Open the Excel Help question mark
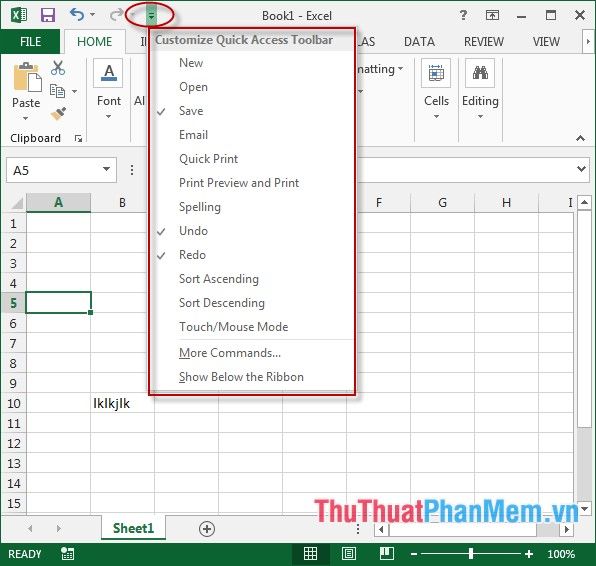Image resolution: width=596 pixels, height=566 pixels. pyautogui.click(x=463, y=15)
